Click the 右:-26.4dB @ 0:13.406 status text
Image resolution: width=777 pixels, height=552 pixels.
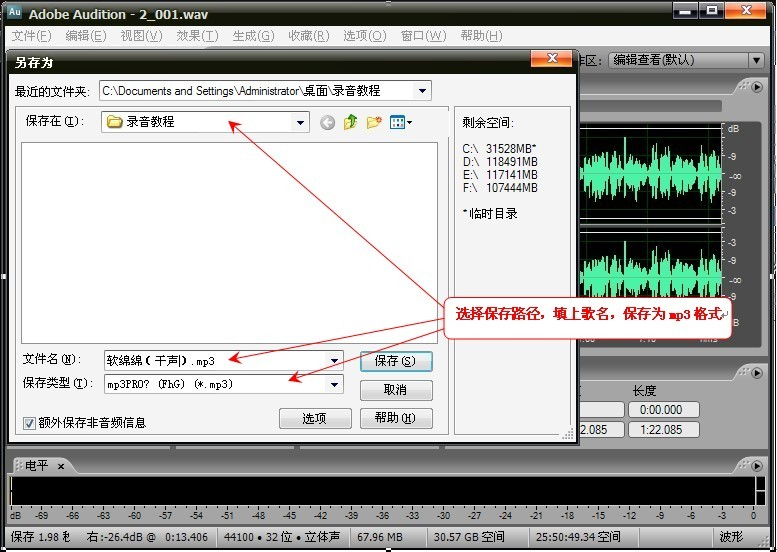[147, 537]
